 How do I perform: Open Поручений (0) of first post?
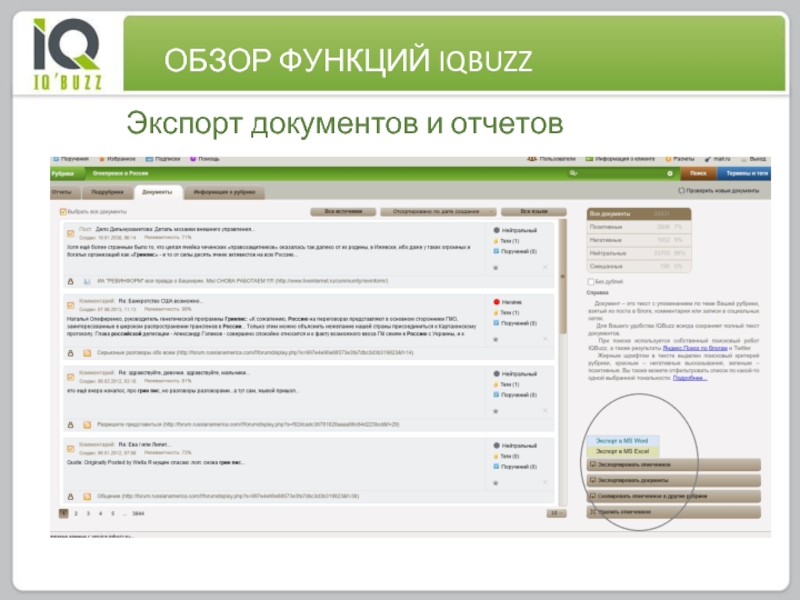tap(515, 252)
